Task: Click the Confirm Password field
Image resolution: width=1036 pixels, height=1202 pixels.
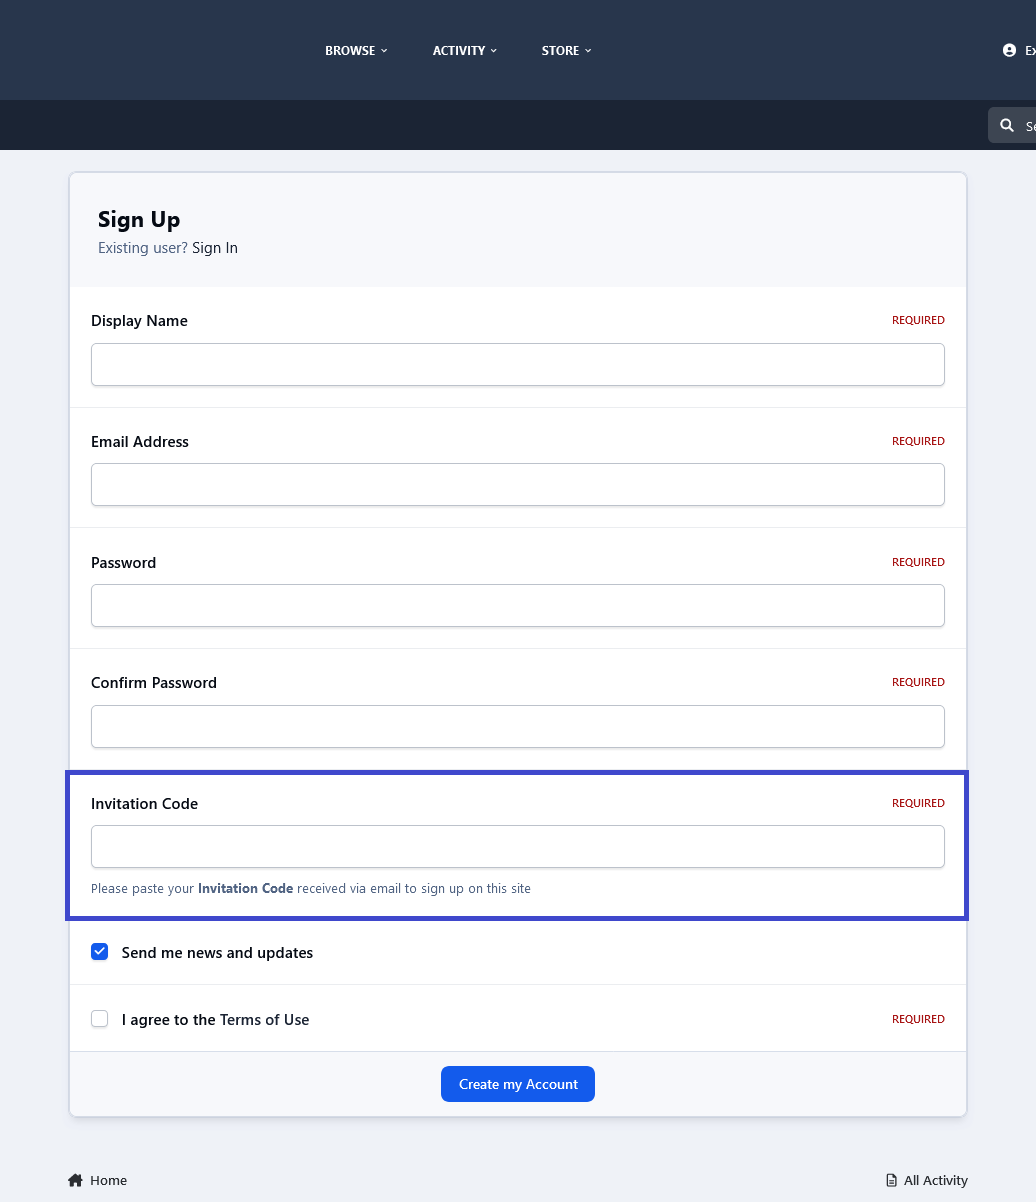Action: point(518,726)
